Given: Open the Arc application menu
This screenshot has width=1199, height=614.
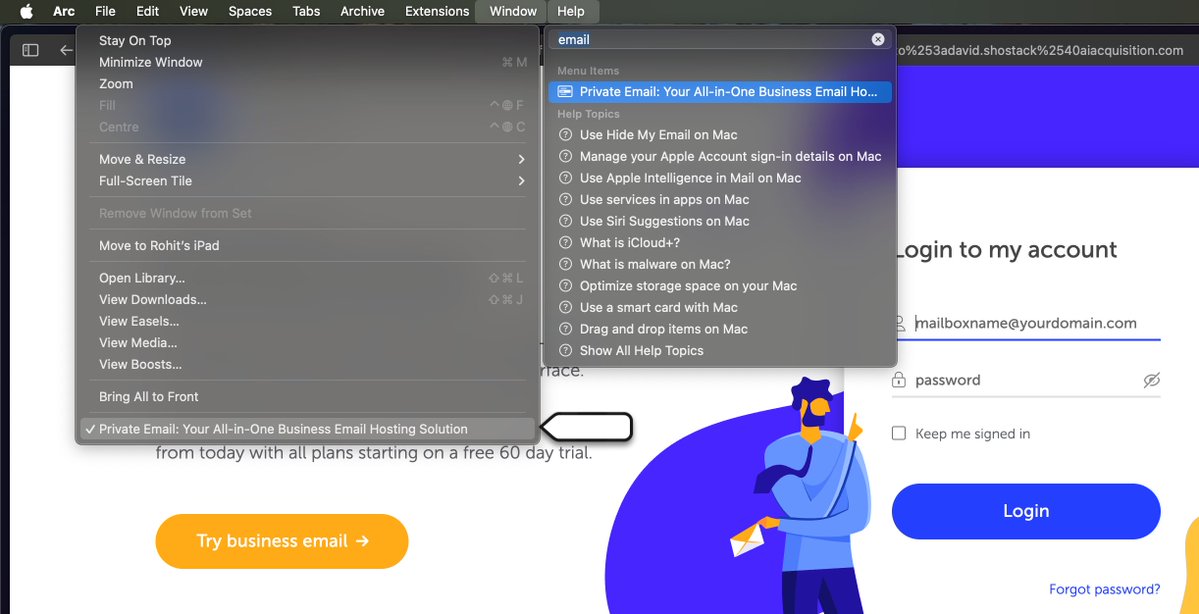Looking at the screenshot, I should 64,11.
